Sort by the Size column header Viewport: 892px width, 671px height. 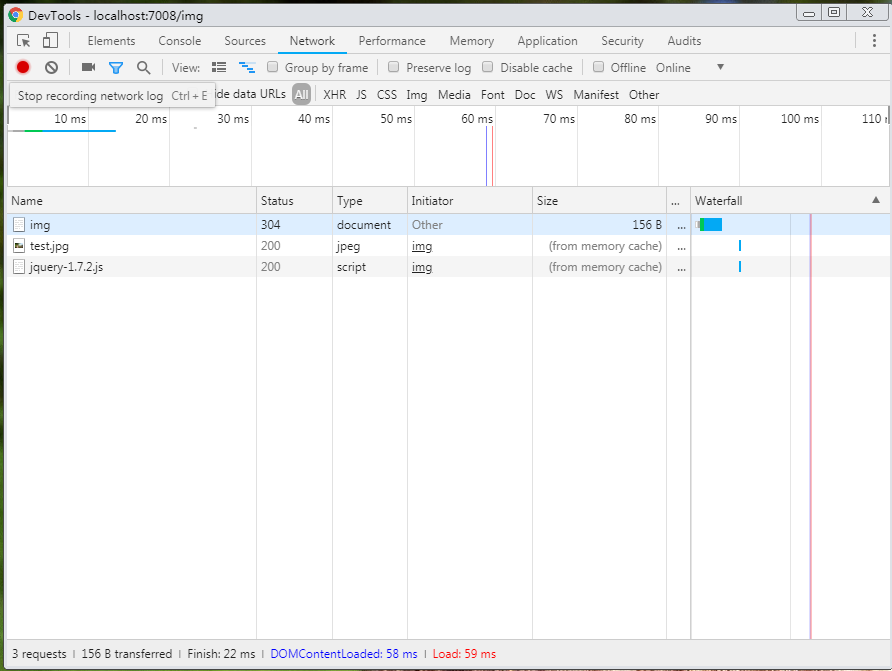(600, 201)
